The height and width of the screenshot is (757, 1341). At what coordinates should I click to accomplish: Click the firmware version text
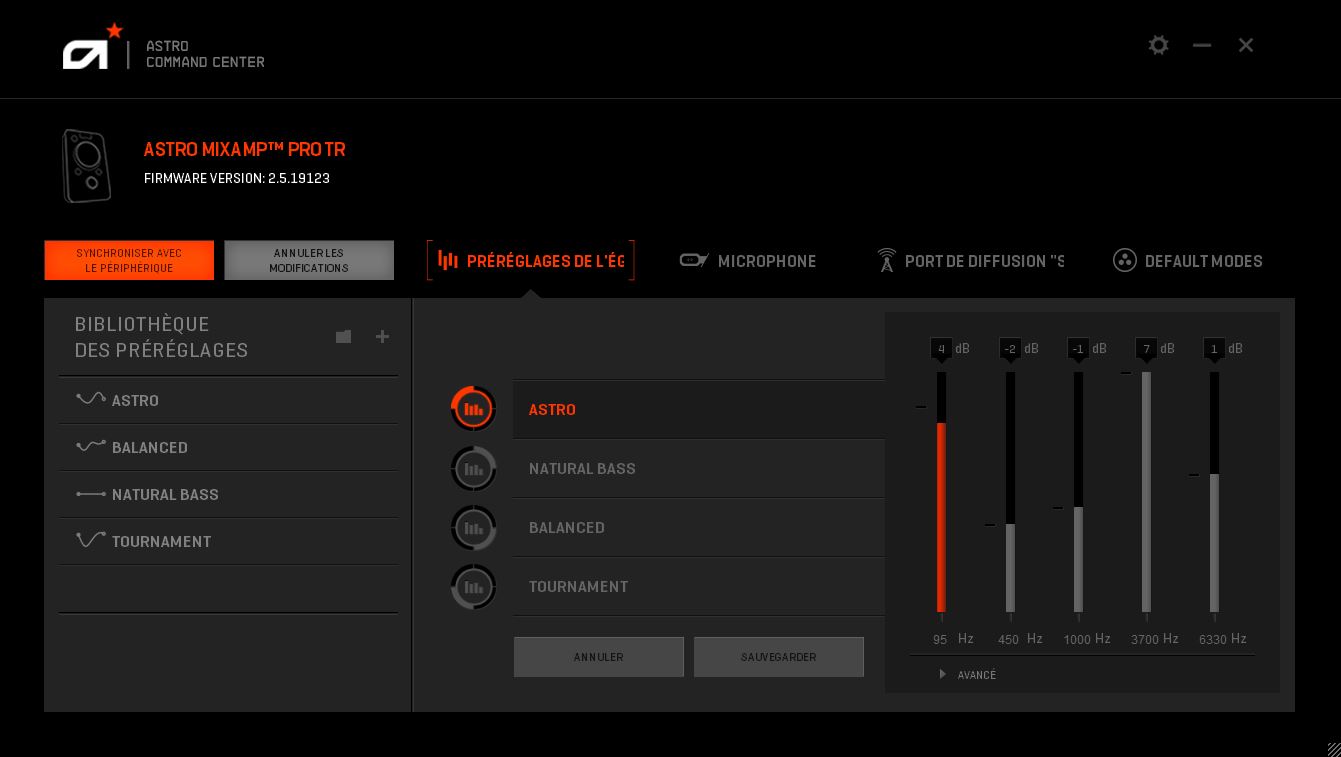point(237,178)
